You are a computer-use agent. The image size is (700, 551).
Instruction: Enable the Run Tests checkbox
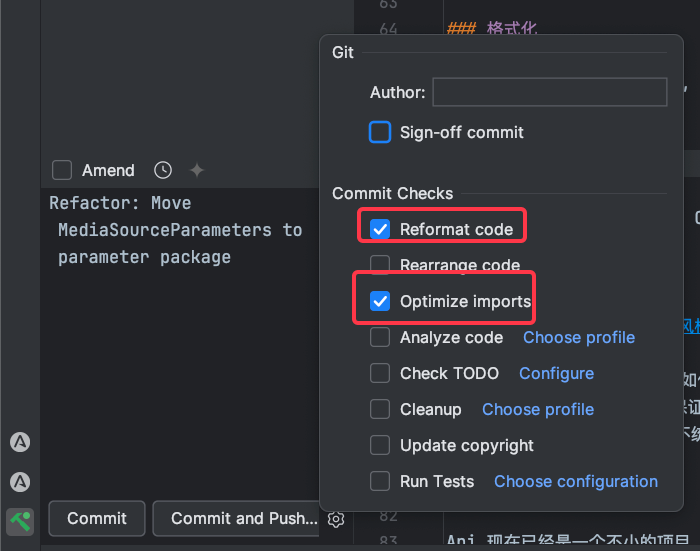(x=380, y=481)
